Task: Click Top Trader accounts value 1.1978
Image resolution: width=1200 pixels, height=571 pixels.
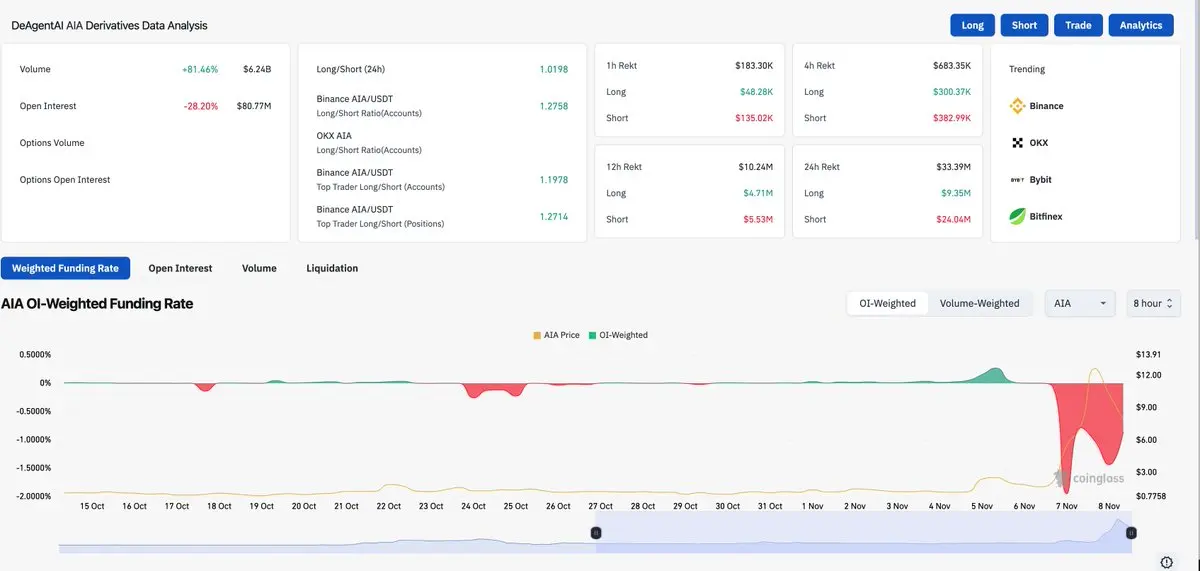Action: [x=553, y=180]
